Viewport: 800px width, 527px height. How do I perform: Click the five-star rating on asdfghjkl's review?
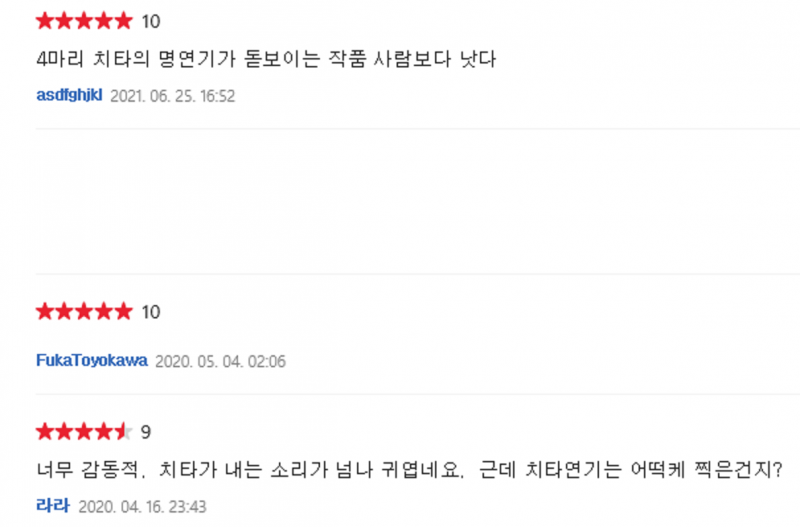click(x=84, y=21)
